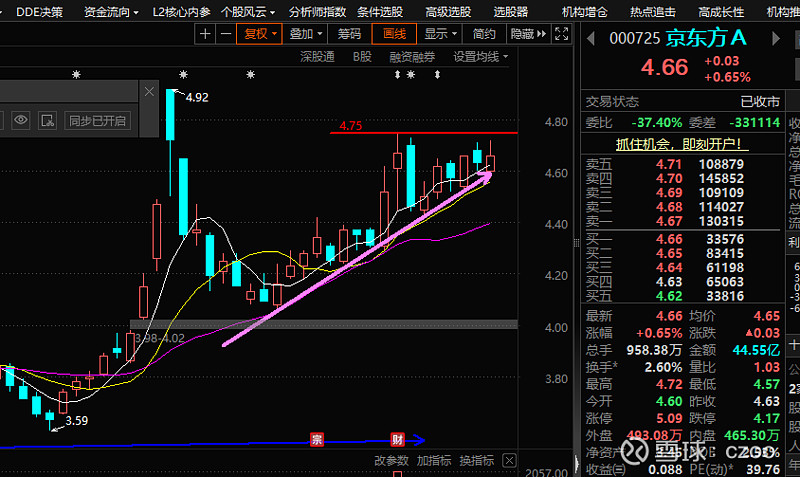Go to next stock with right arrow
The height and width of the screenshot is (477, 800).
pyautogui.click(x=776, y=38)
